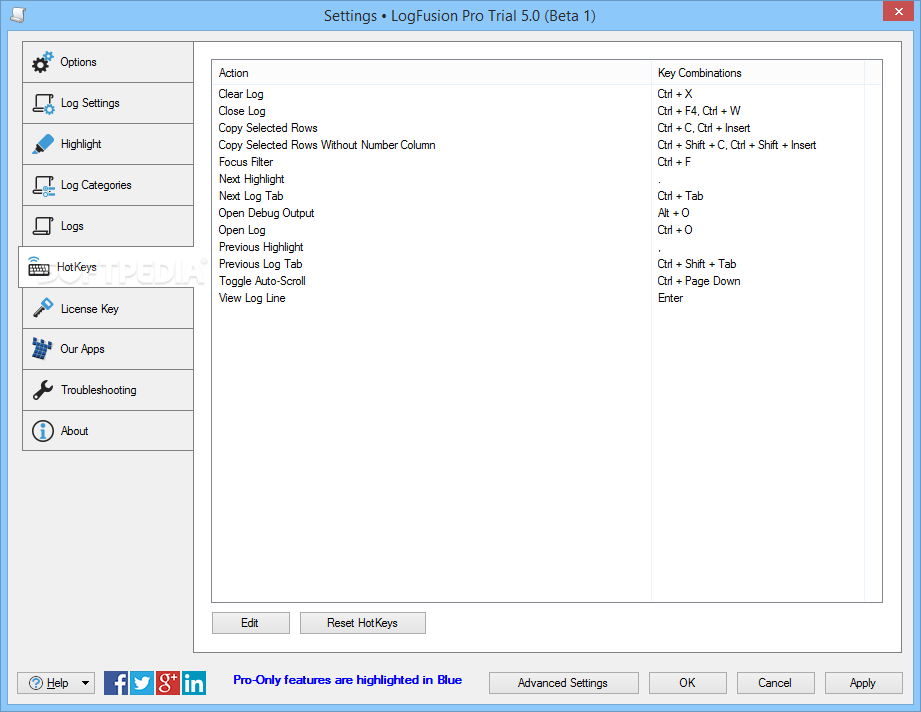Sort by the Action column header
The width and height of the screenshot is (921, 712).
tap(432, 73)
